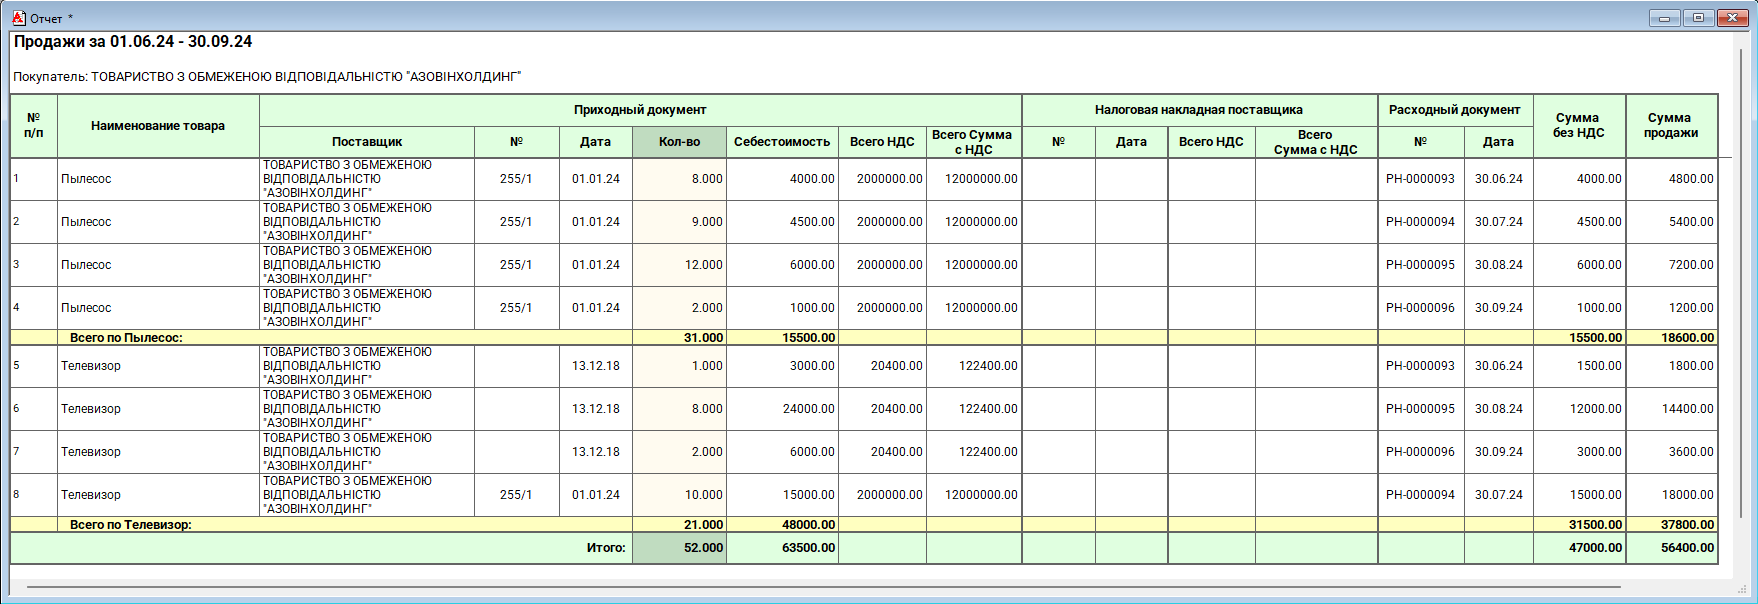Minimize the Отчет report window
The width and height of the screenshot is (1758, 604).
1664,18
